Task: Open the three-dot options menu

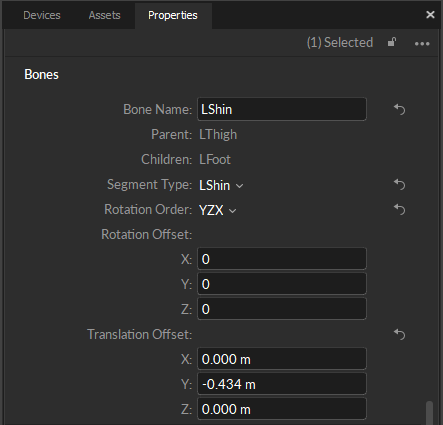Action: click(422, 44)
